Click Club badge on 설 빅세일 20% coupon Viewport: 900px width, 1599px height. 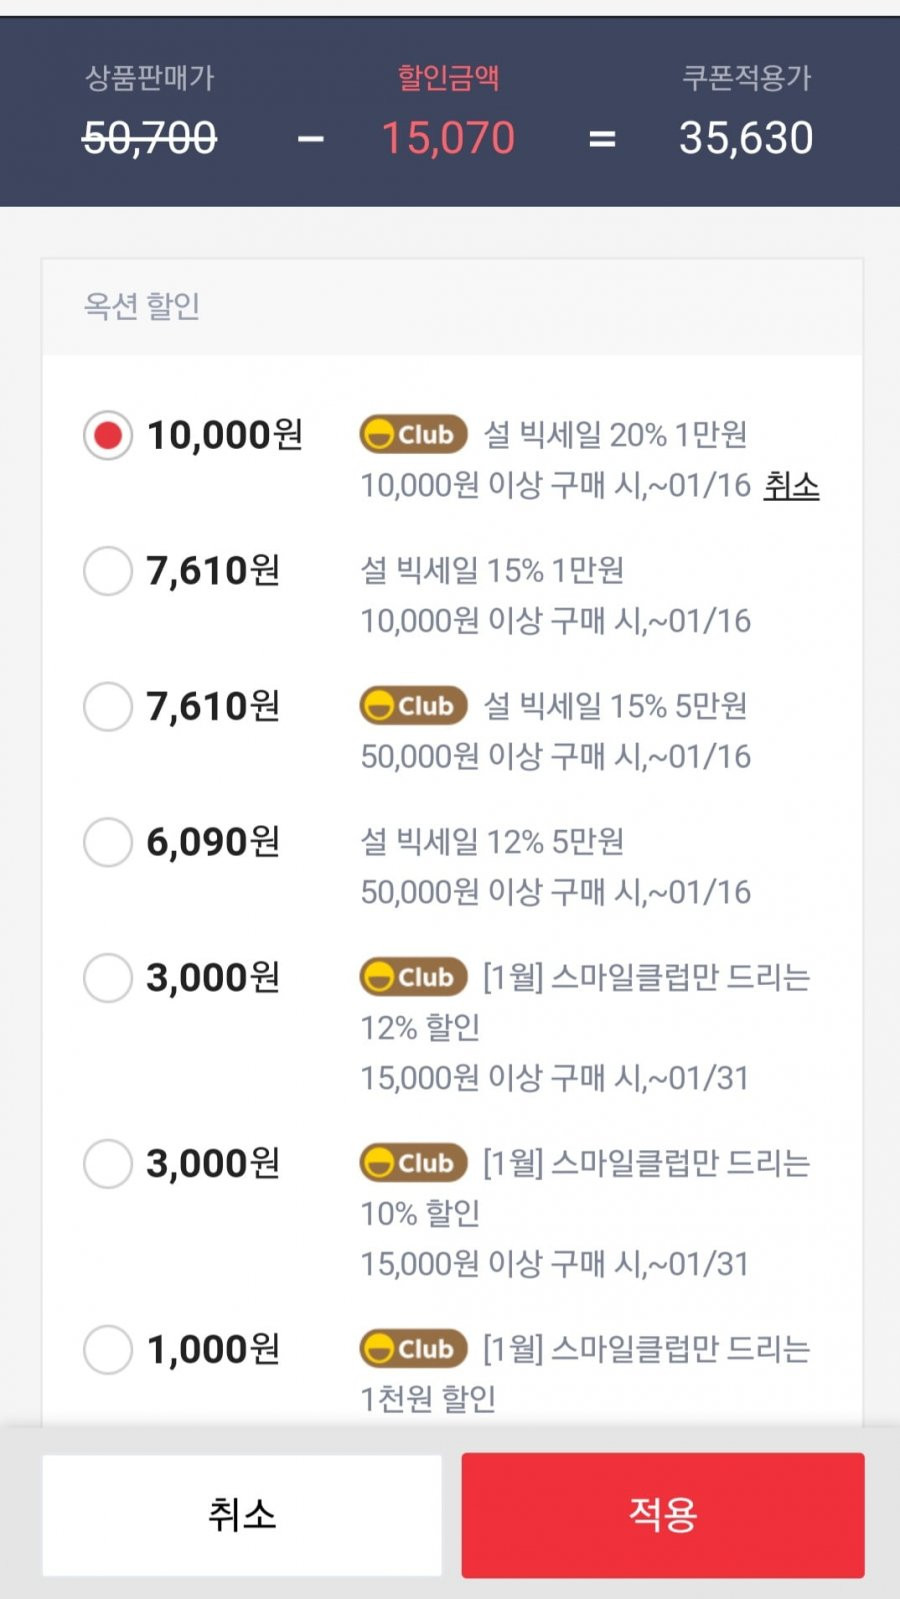(x=413, y=435)
